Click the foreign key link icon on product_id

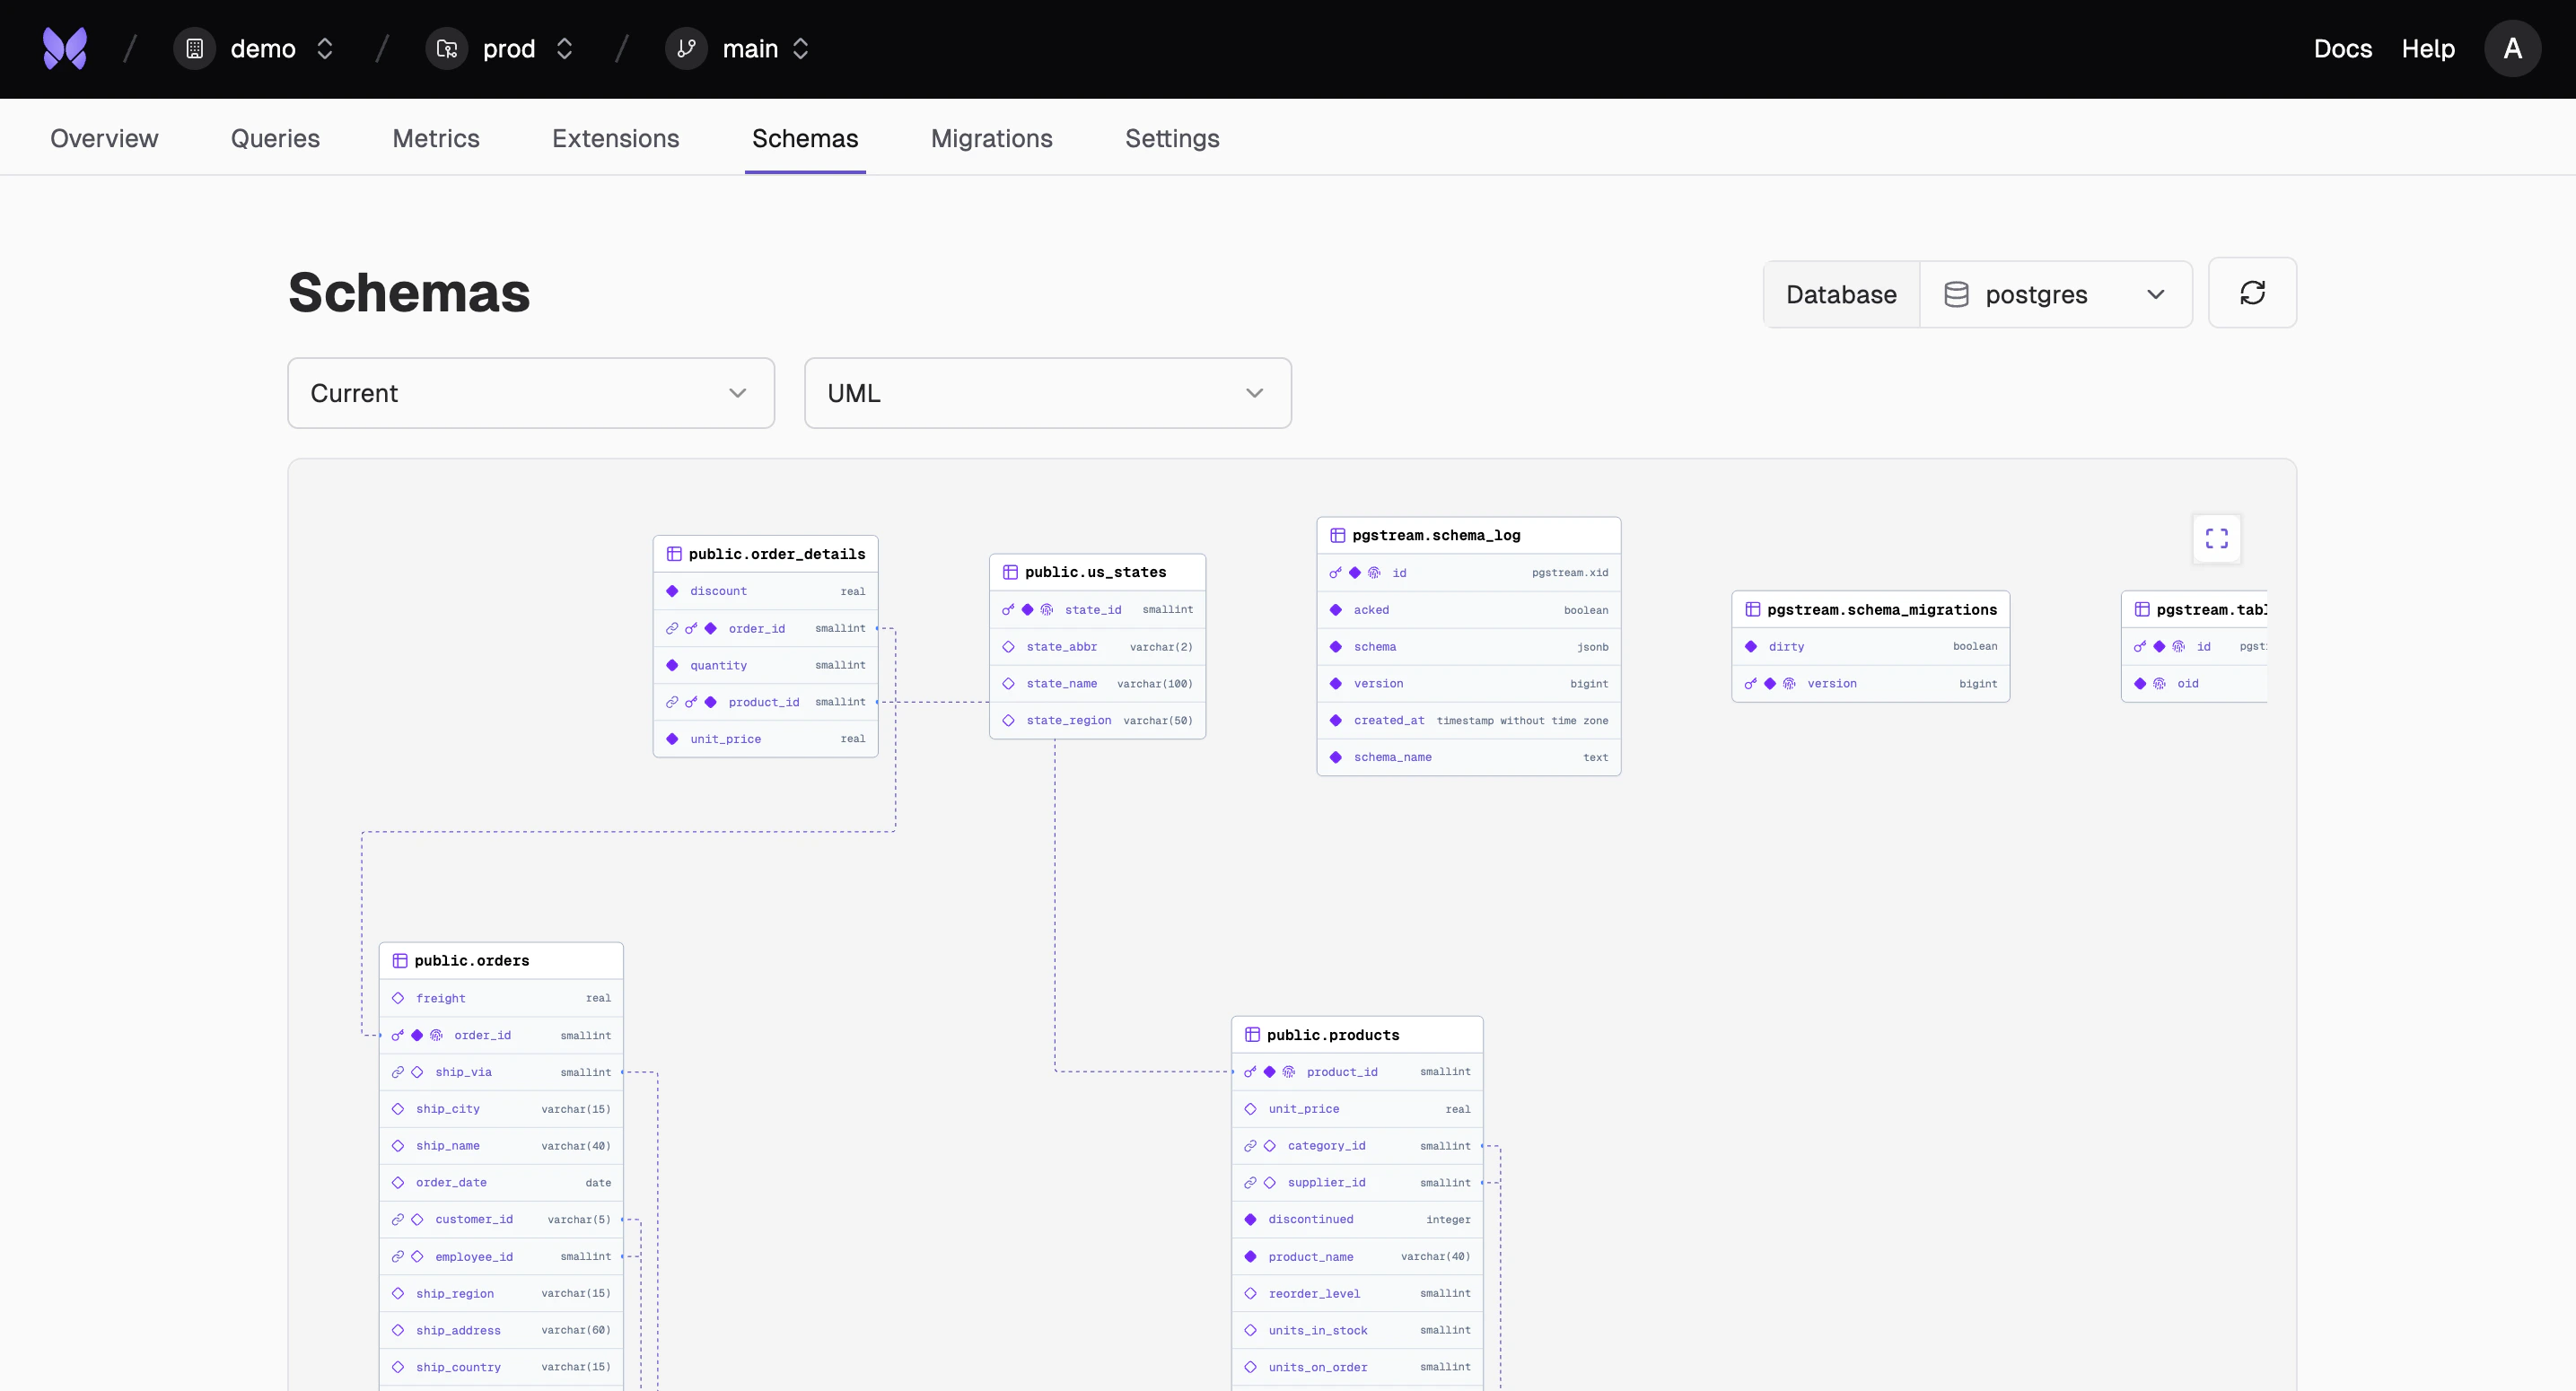671,701
